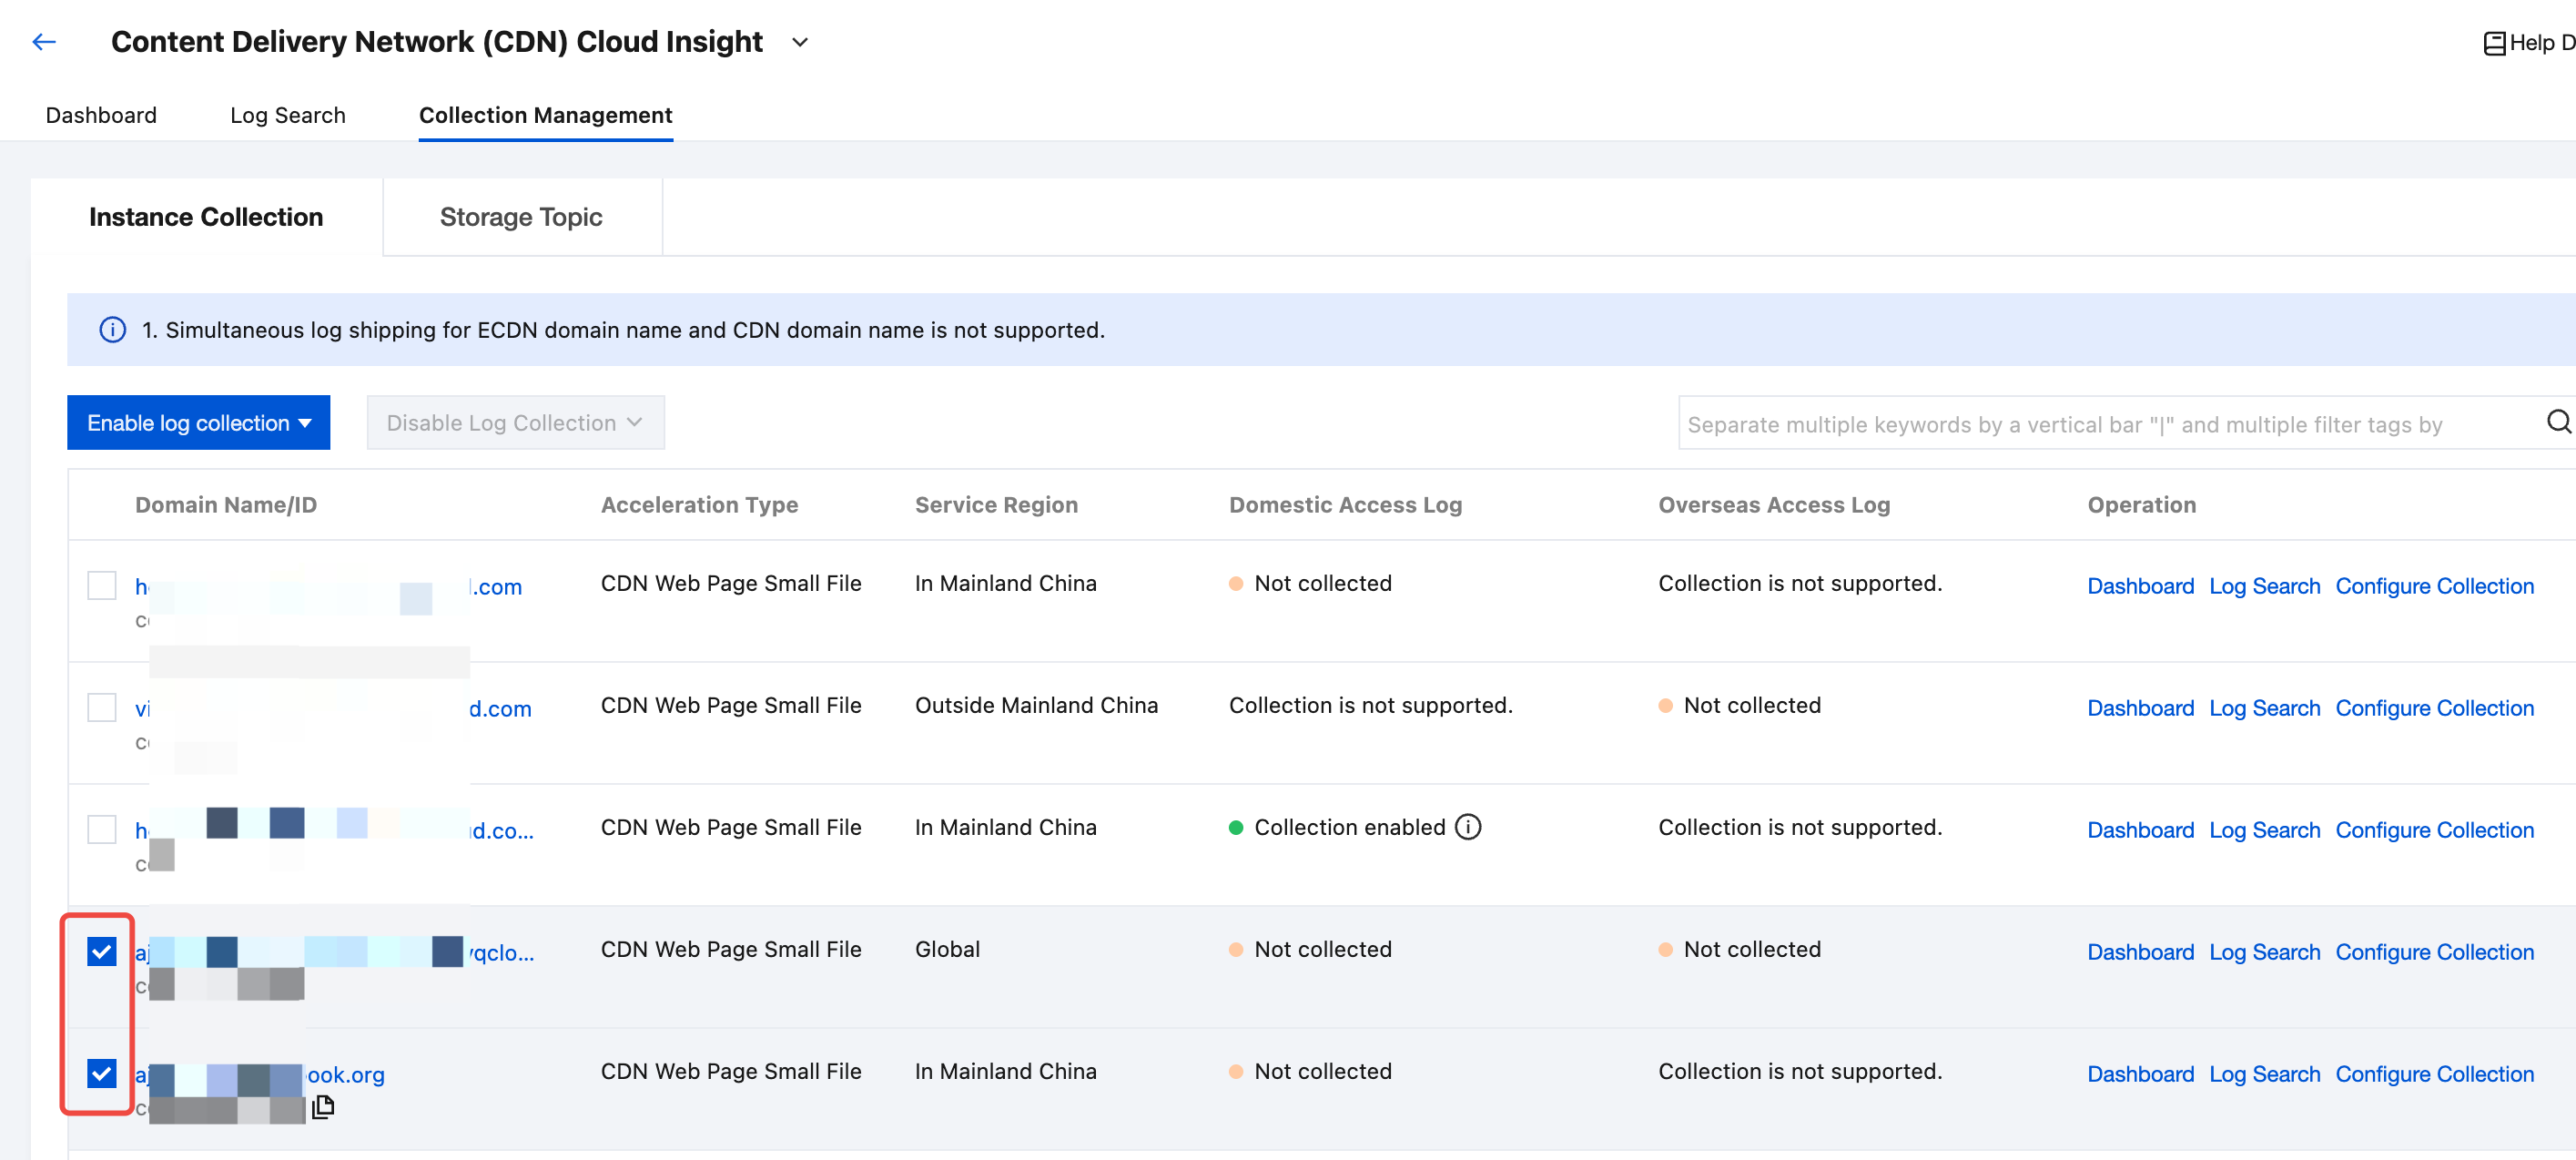Click the search magnifier icon
Viewport: 2576px width, 1160px height.
[2557, 422]
